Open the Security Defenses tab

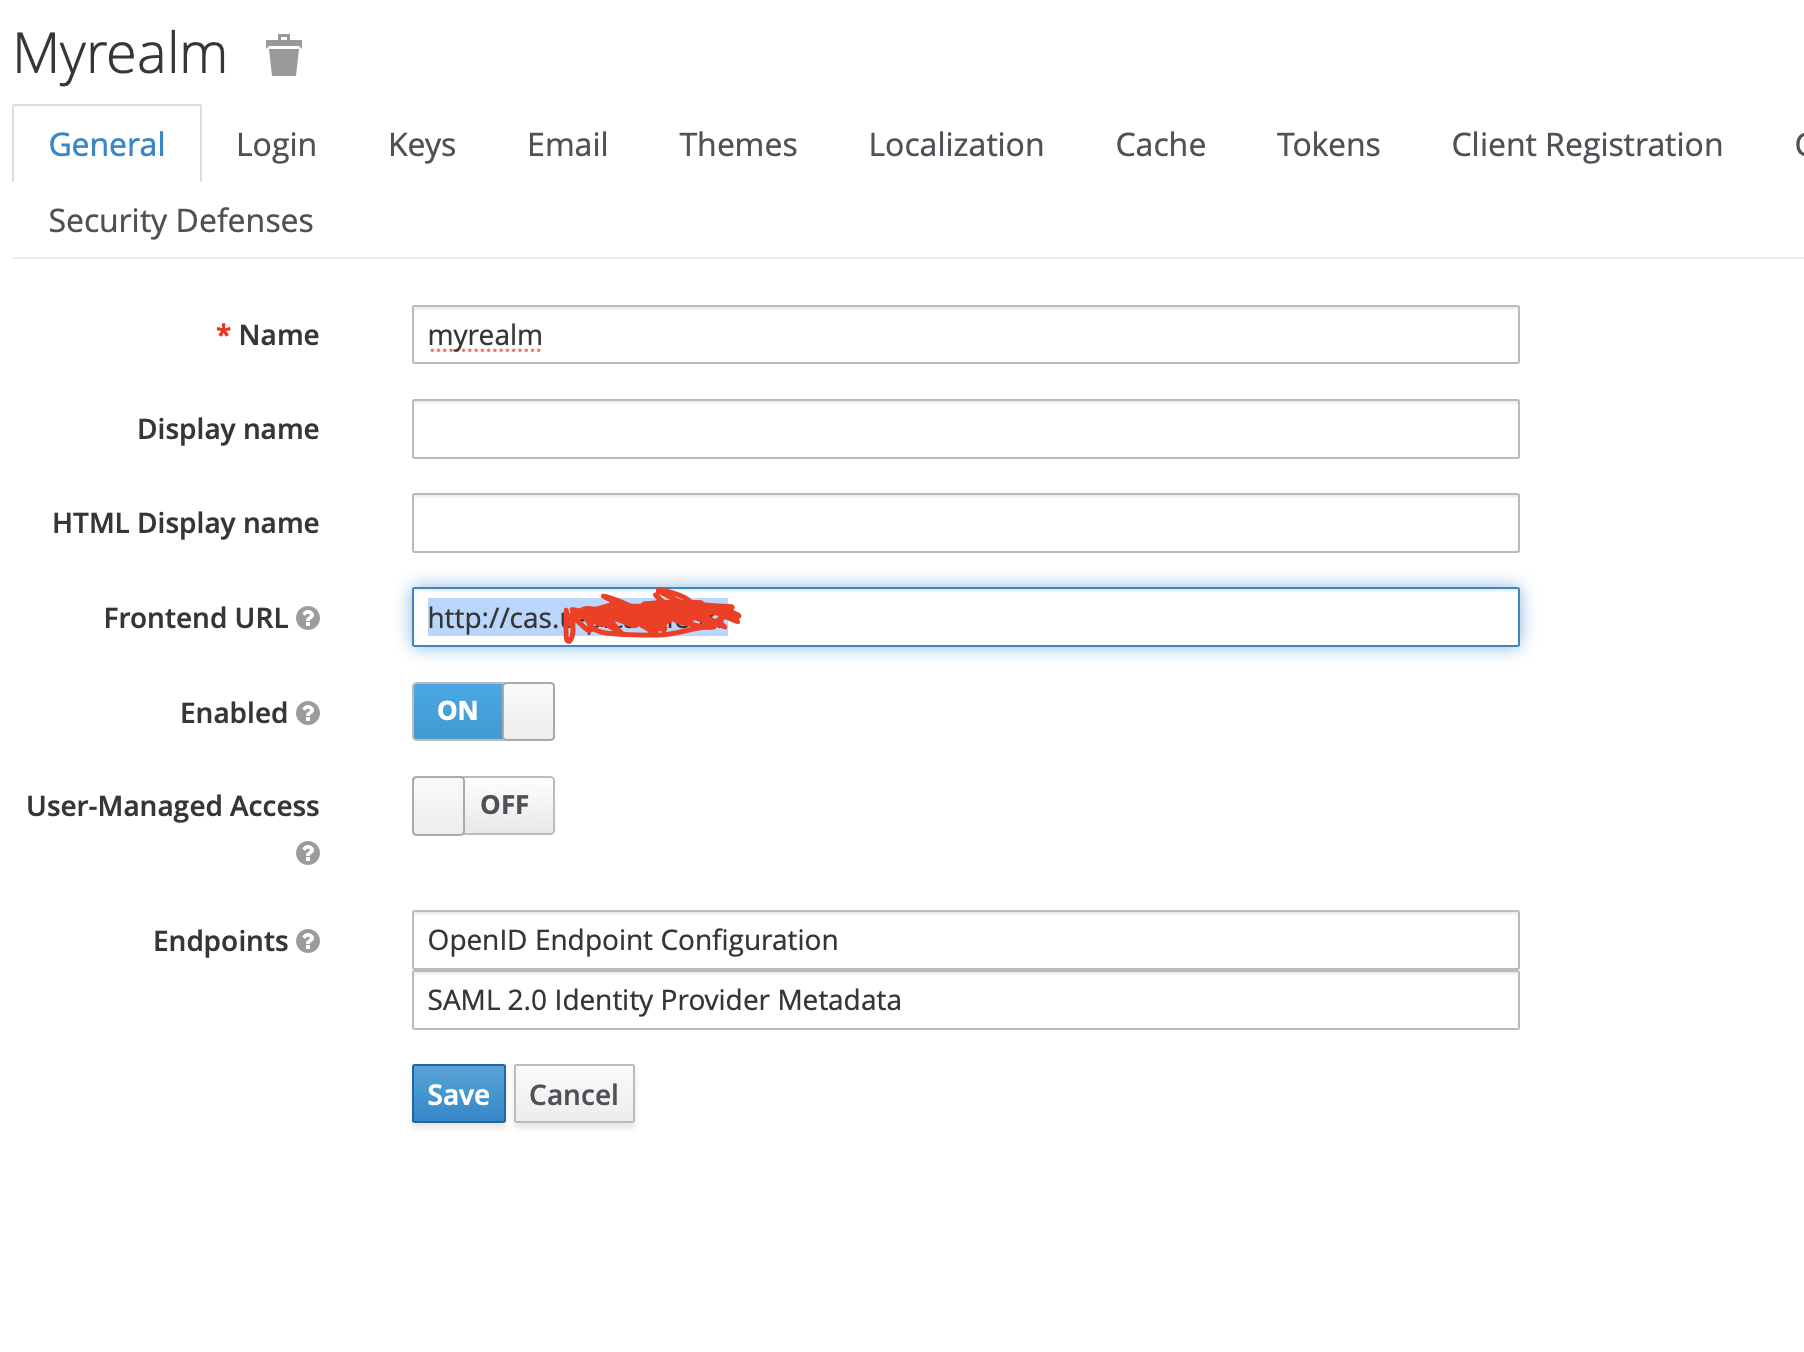pyautogui.click(x=180, y=220)
